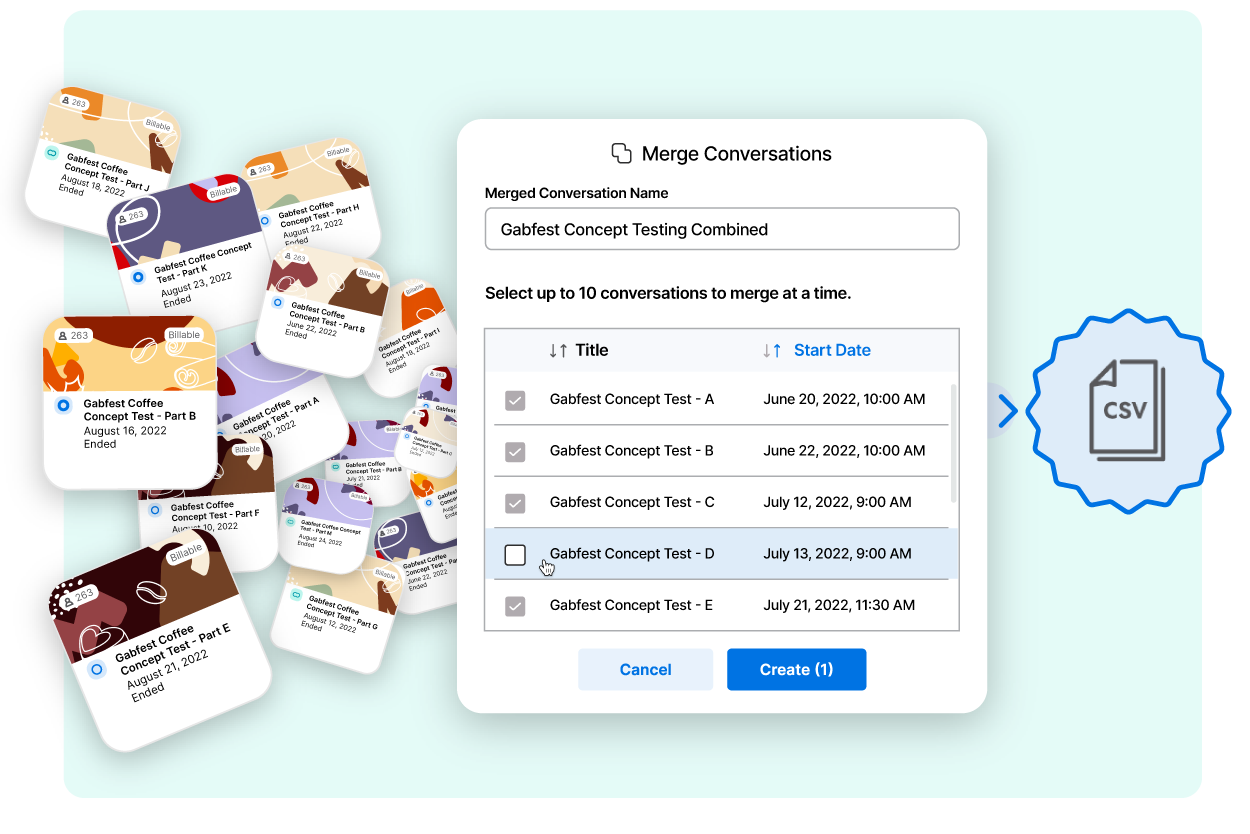
Task: Click the July 21, 2022, 11:30 AM date
Action: [839, 605]
